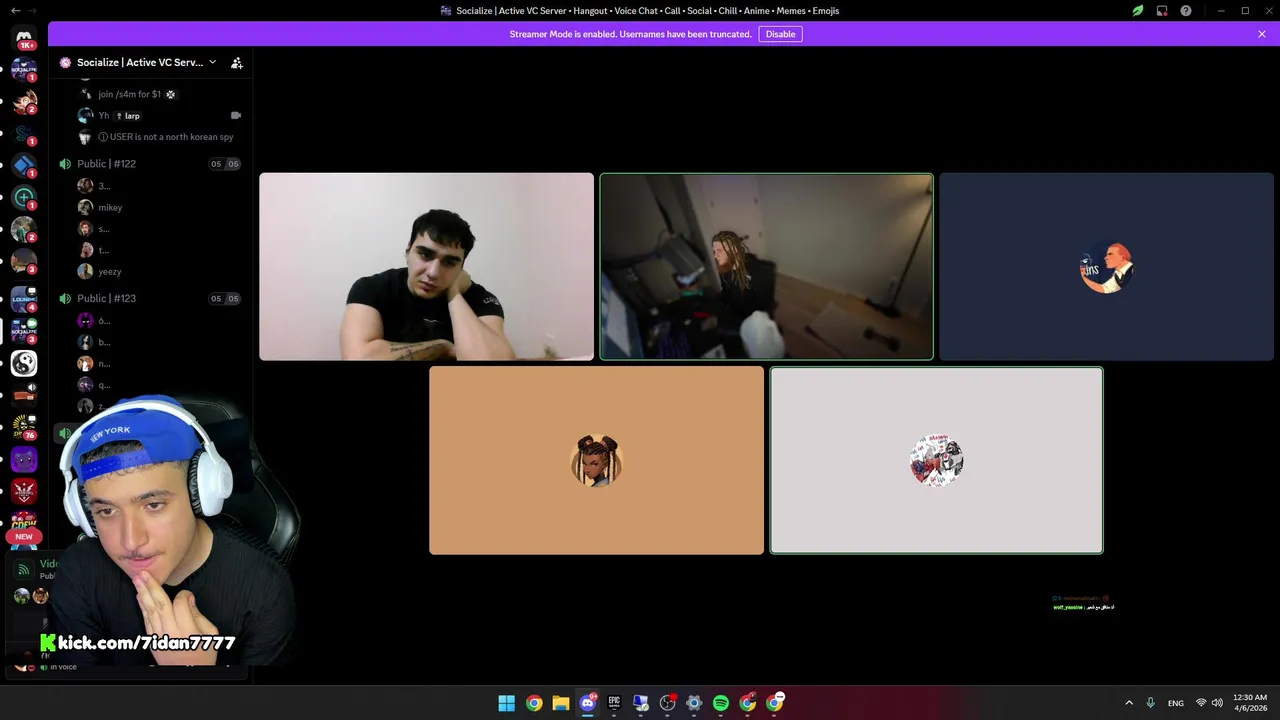This screenshot has width=1280, height=720.
Task: Open ENG language selector in taskbar
Action: click(1176, 703)
